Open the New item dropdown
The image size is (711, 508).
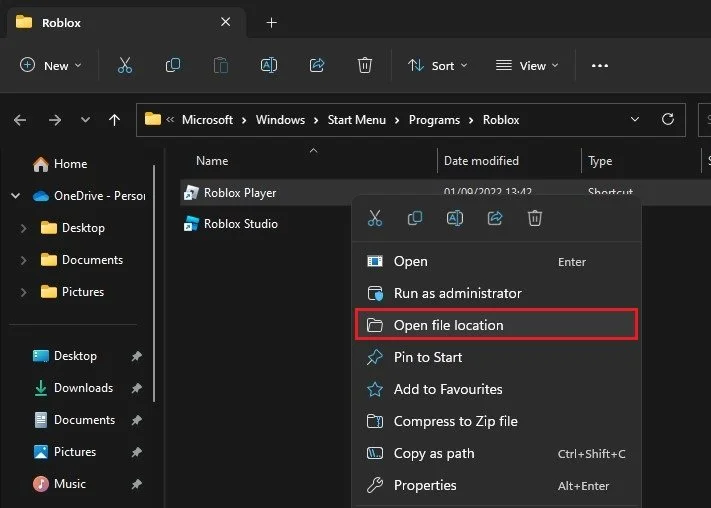pyautogui.click(x=51, y=66)
